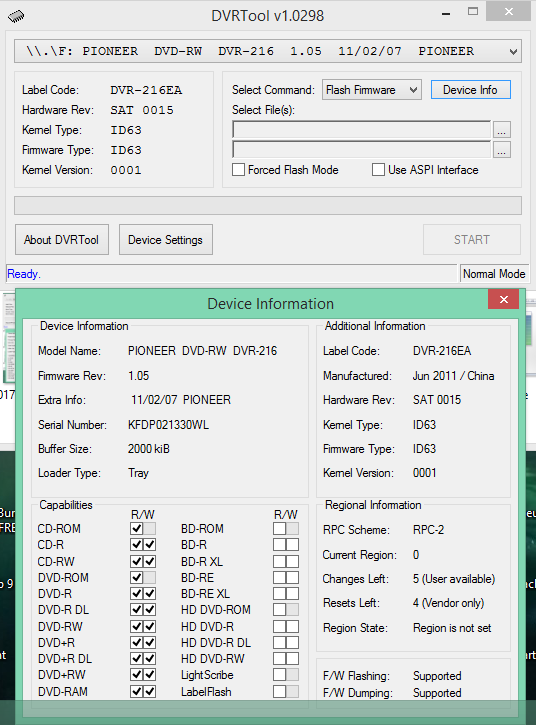
Task: Browse for the first firmware file
Action: click(x=501, y=130)
